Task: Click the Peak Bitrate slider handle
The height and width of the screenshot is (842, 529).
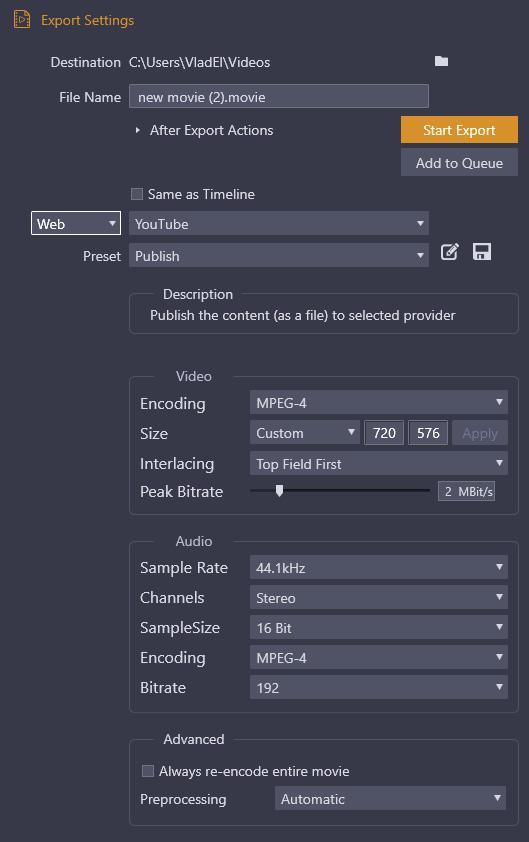Action: (x=279, y=490)
